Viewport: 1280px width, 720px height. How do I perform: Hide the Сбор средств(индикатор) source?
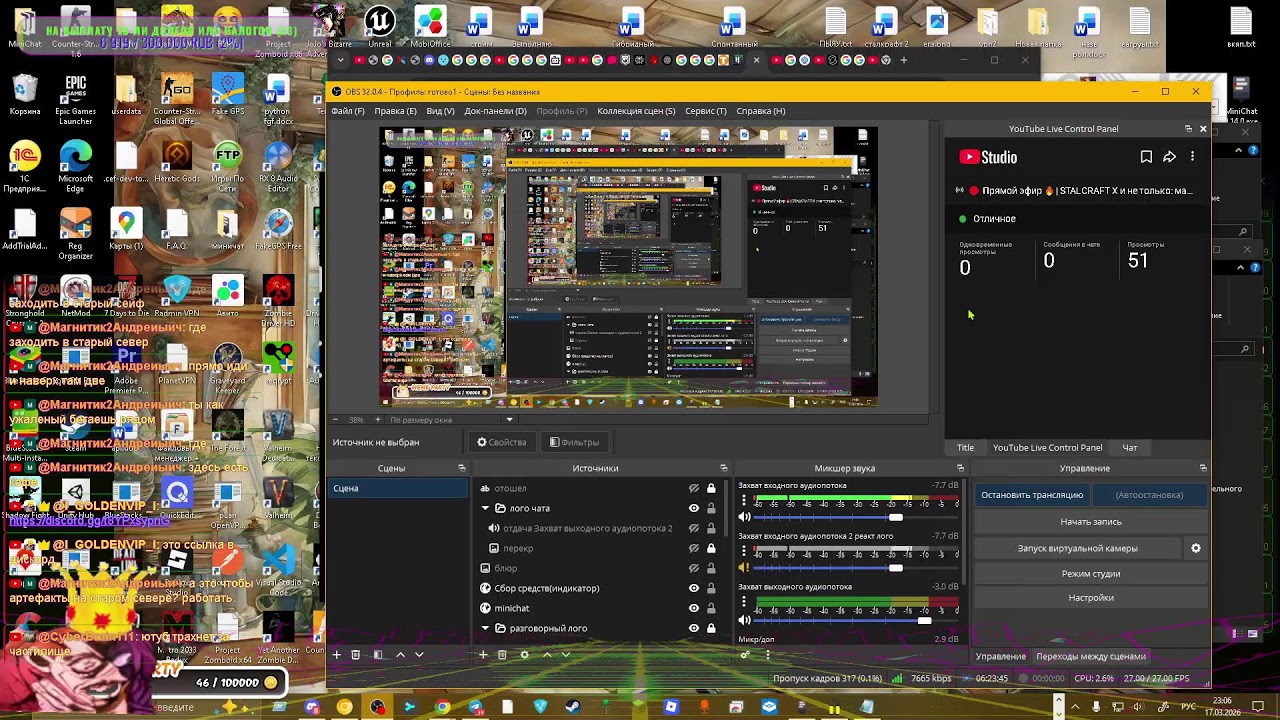coord(694,588)
